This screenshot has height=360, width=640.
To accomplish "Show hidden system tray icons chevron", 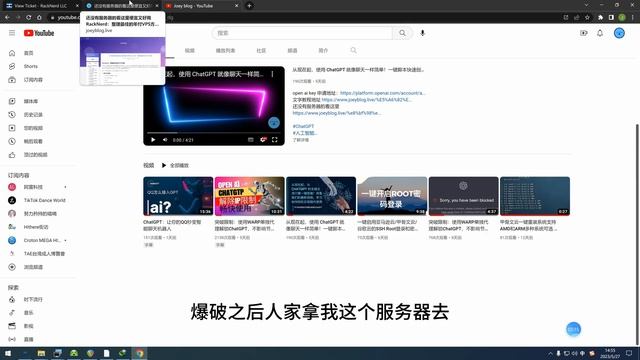I will pyautogui.click(x=550, y=353).
